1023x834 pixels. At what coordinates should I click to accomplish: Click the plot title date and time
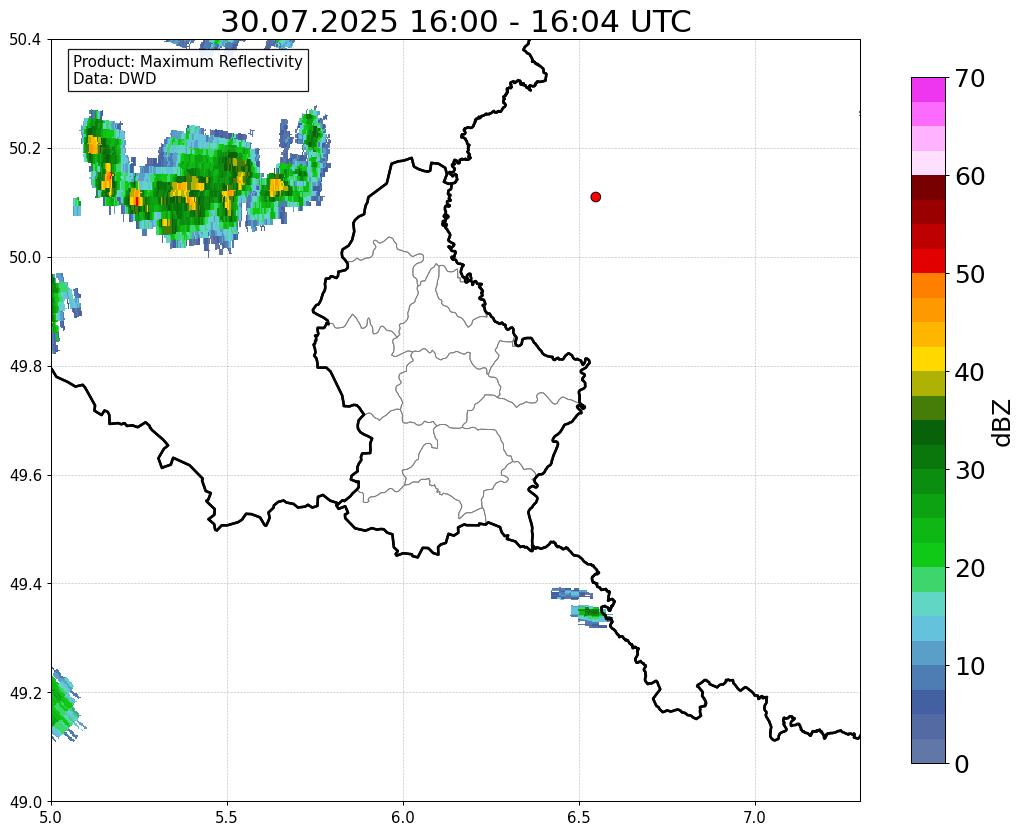tap(455, 22)
